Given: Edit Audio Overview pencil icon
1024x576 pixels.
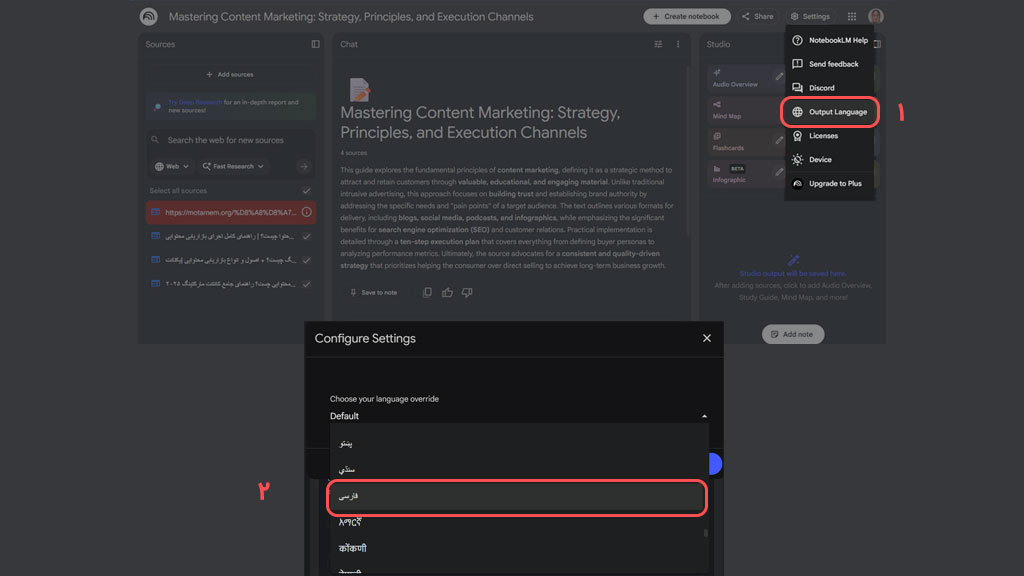Looking at the screenshot, I should (x=778, y=76).
